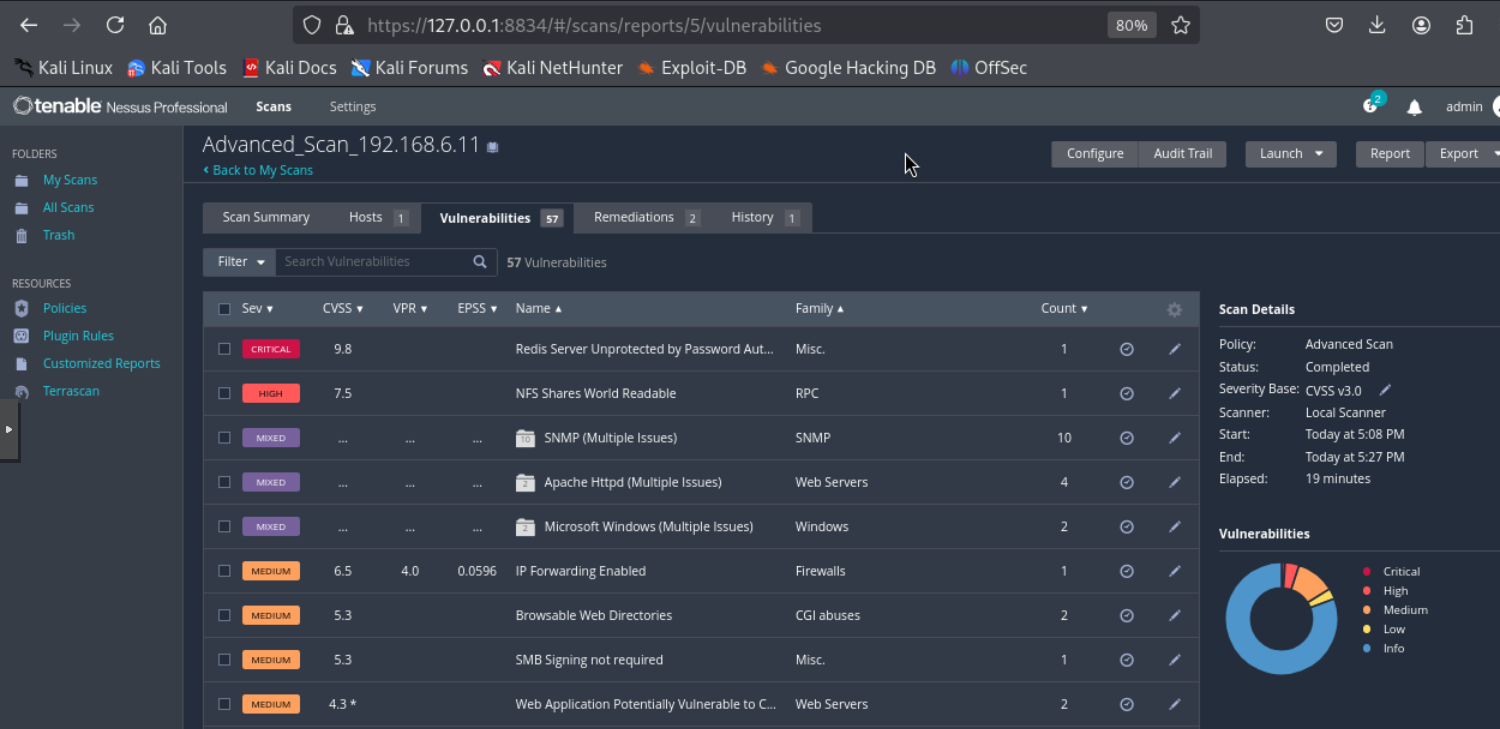Switch to the Remediations tab

point(645,217)
